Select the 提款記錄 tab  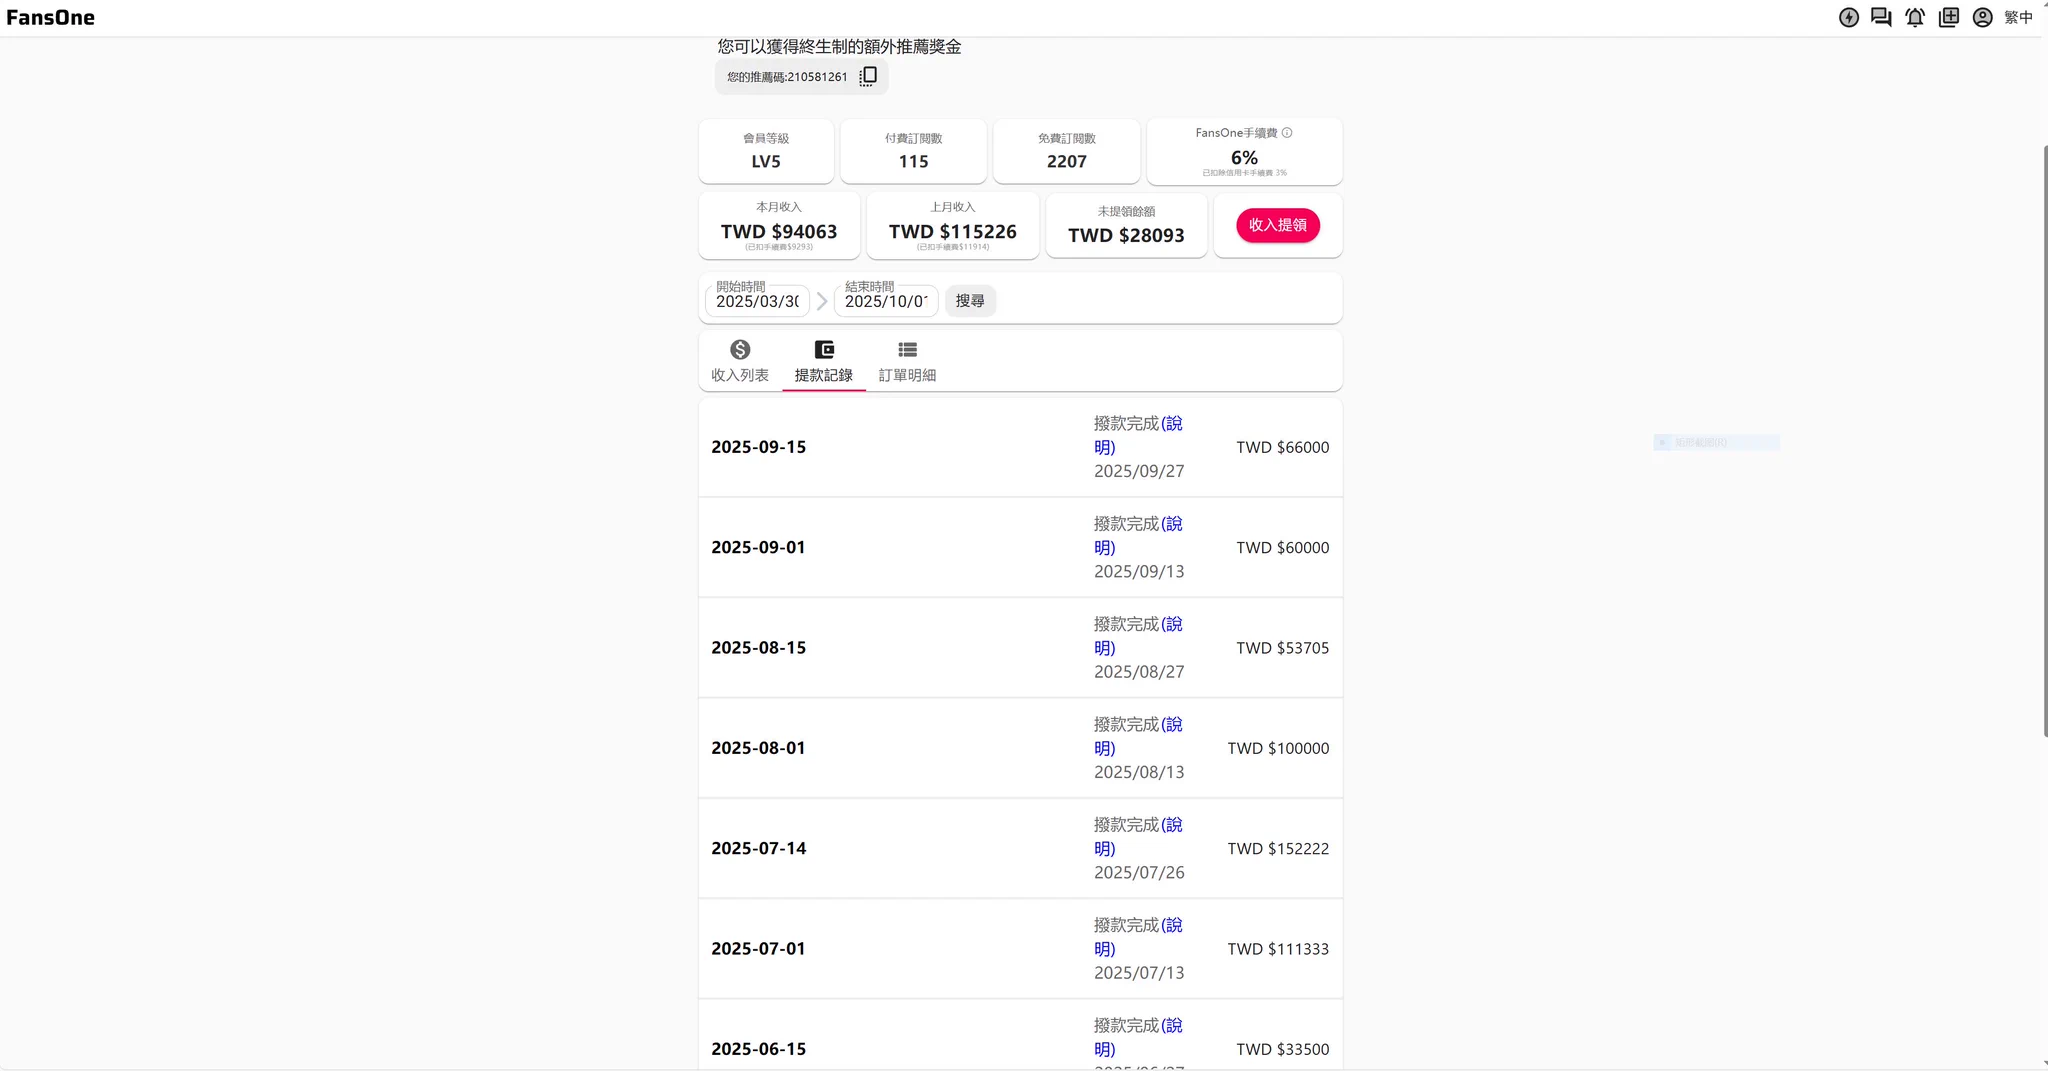[824, 361]
